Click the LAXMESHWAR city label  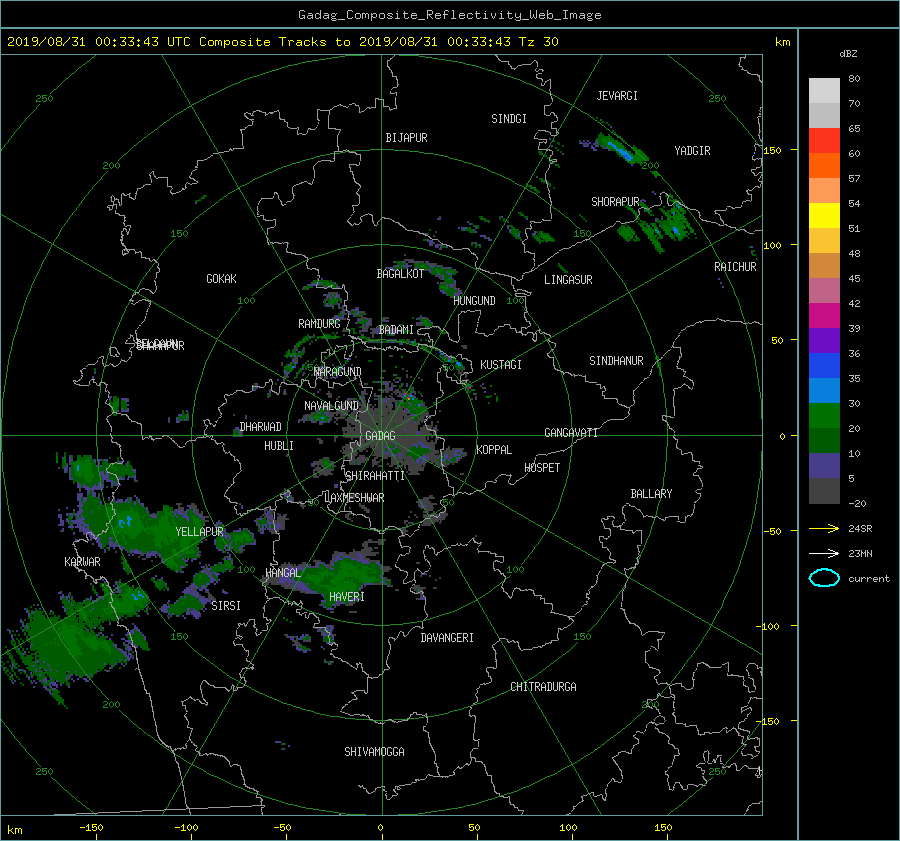pyautogui.click(x=354, y=498)
